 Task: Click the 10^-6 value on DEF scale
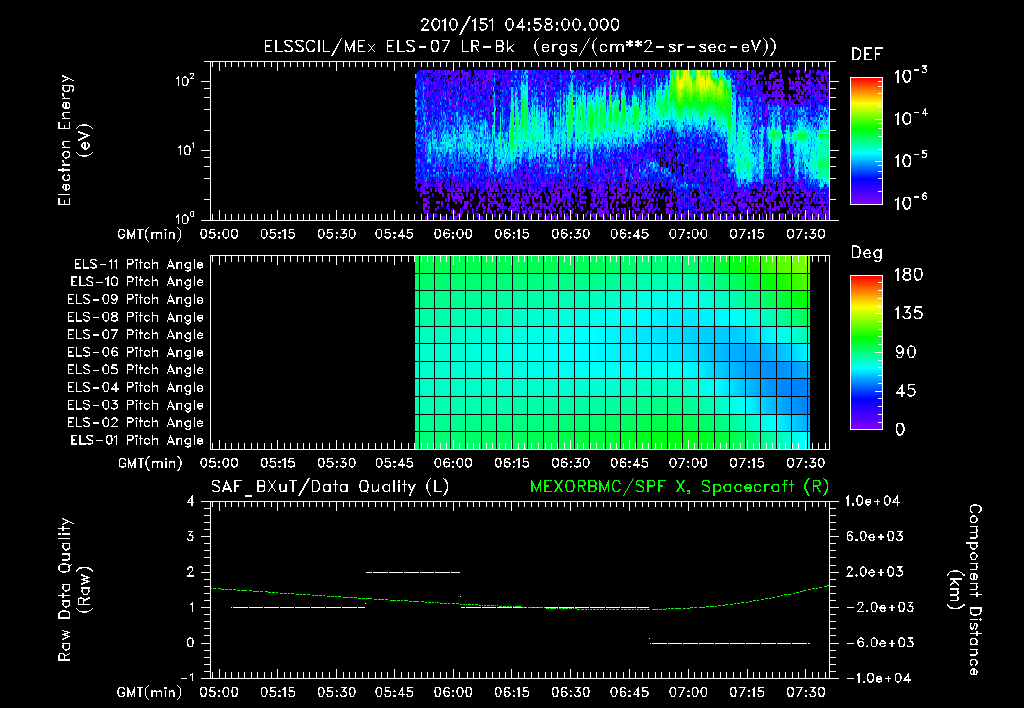(x=910, y=202)
